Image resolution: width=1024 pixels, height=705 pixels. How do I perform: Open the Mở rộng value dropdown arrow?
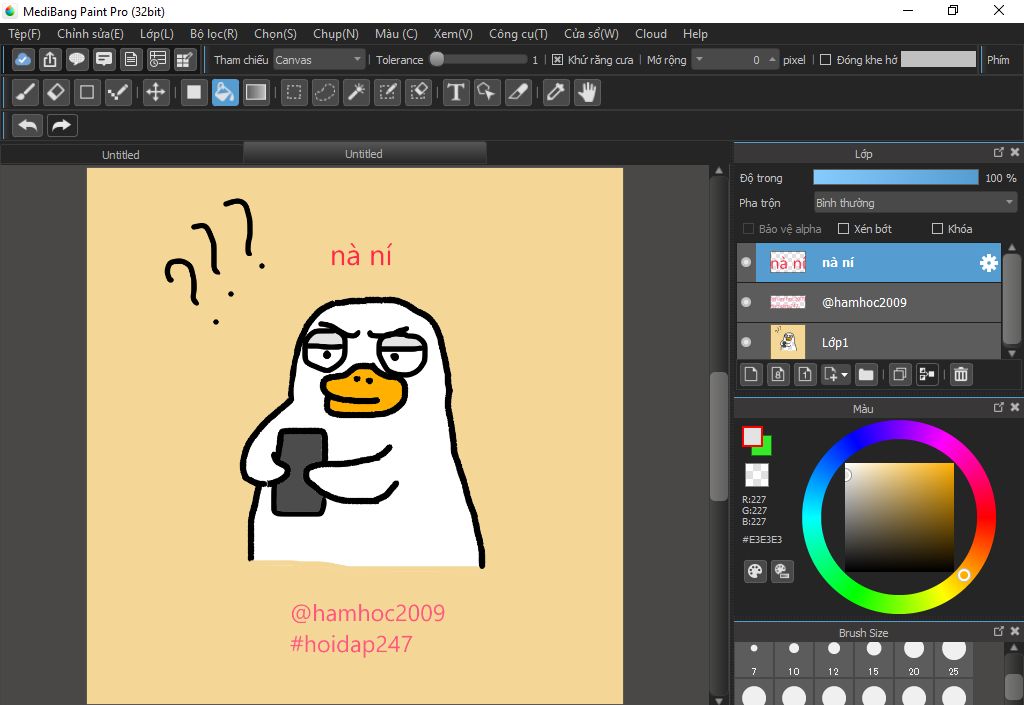699,59
